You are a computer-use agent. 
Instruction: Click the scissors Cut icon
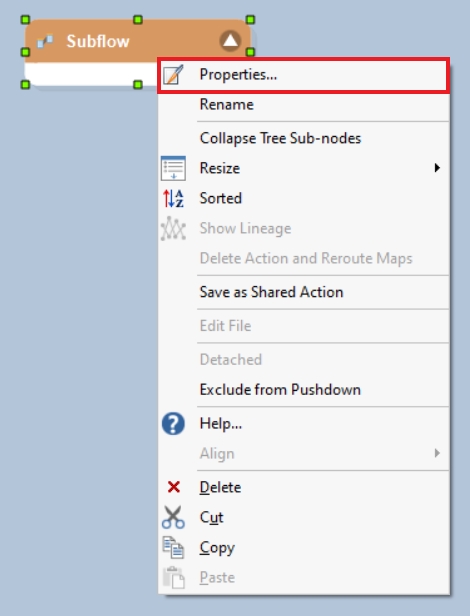[173, 517]
